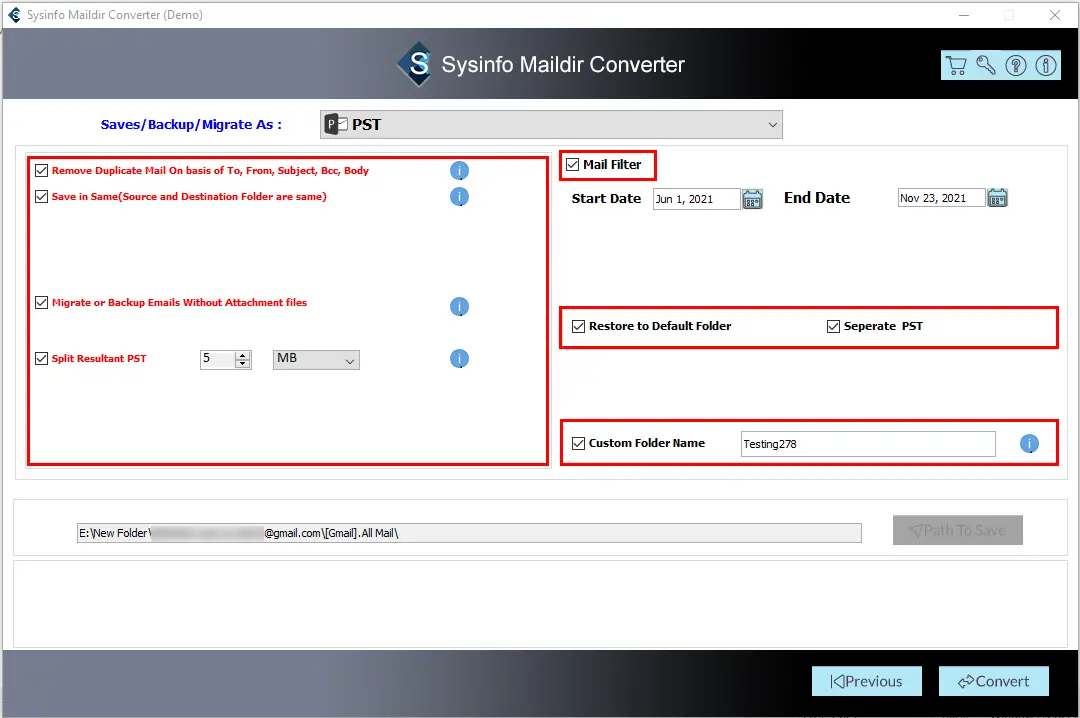This screenshot has width=1080, height=718.
Task: Click the E:\New Folder save path field
Action: (469, 533)
